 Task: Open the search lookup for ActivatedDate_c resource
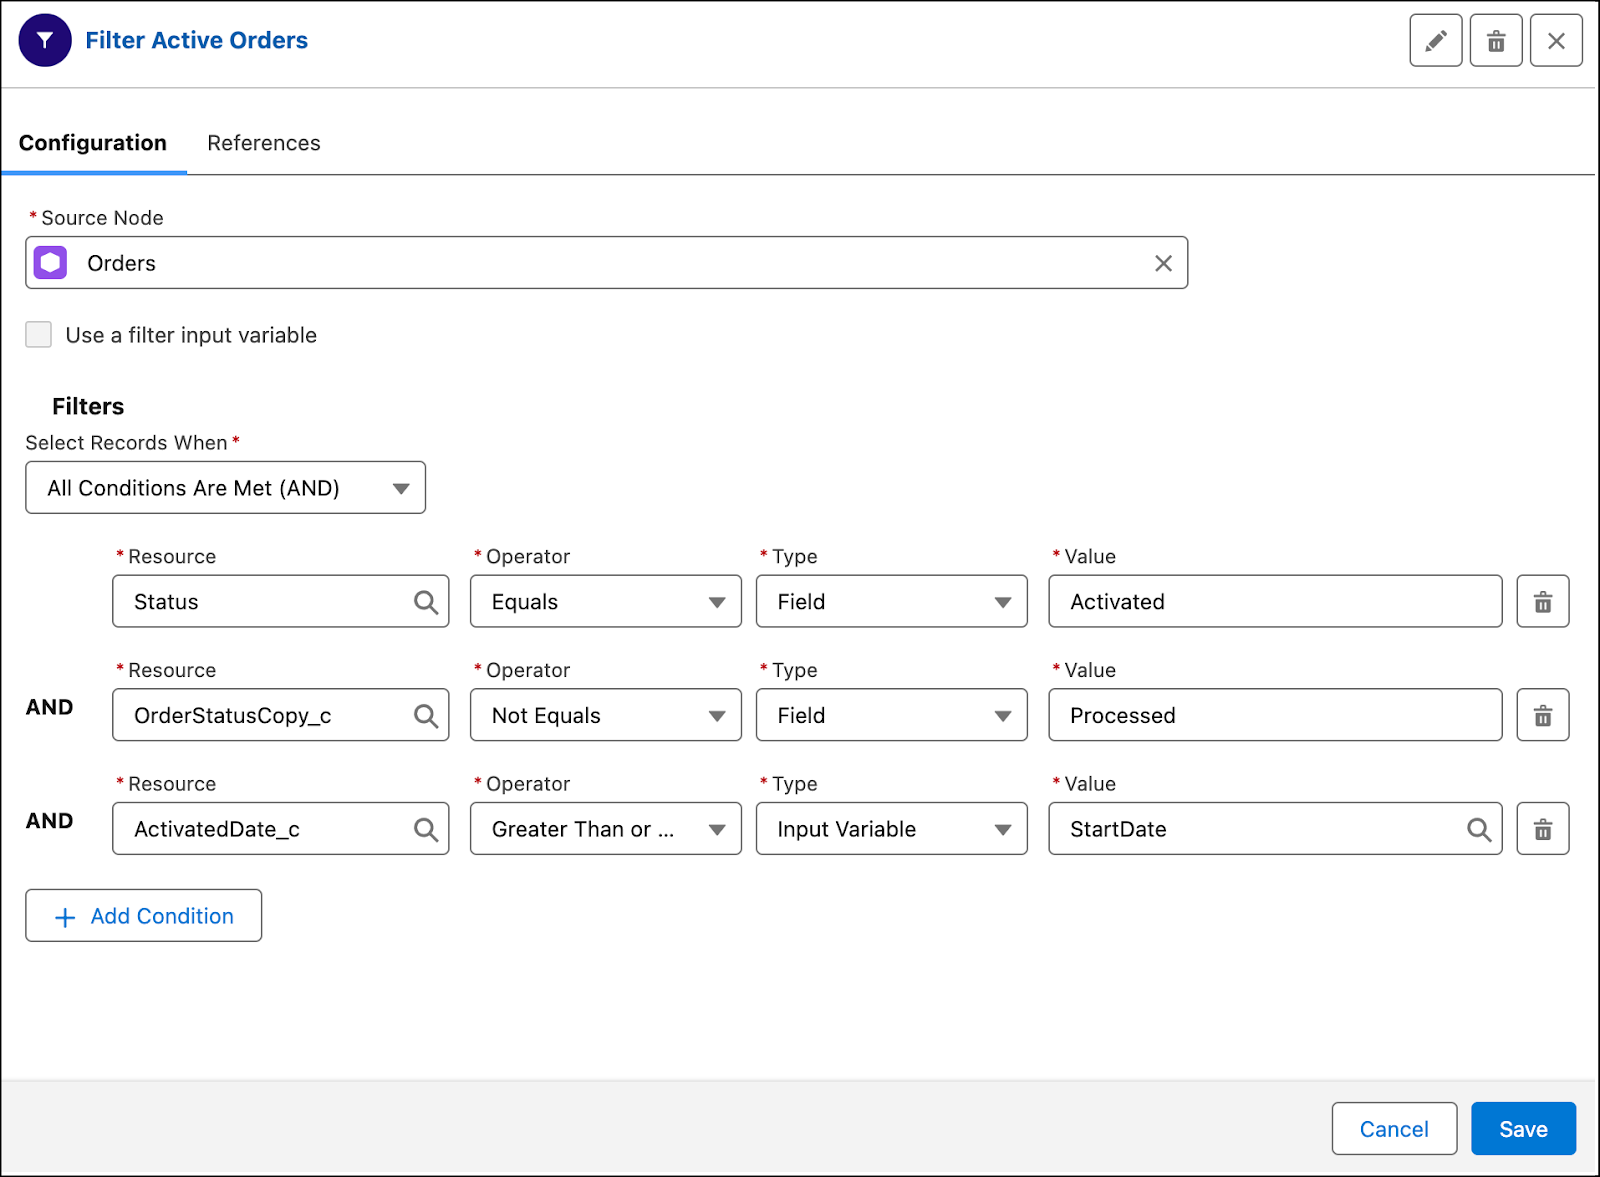pos(425,828)
